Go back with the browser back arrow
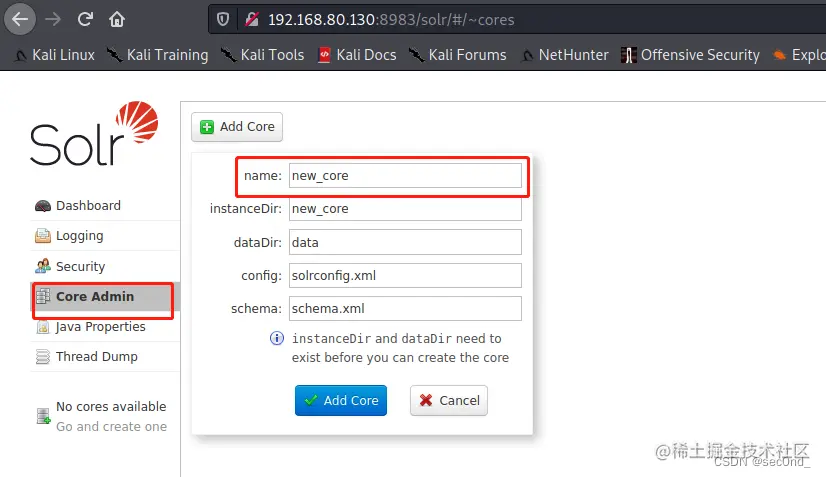 coord(20,20)
